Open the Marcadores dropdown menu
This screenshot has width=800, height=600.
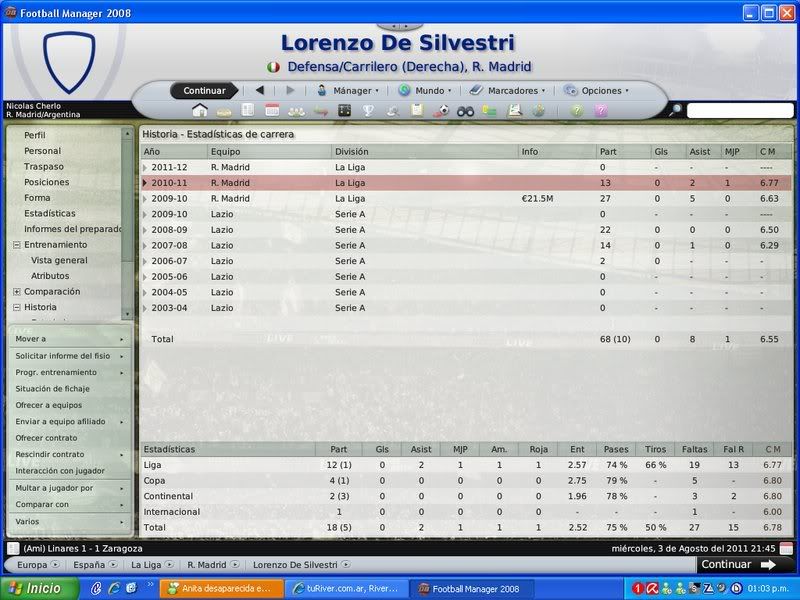point(507,90)
